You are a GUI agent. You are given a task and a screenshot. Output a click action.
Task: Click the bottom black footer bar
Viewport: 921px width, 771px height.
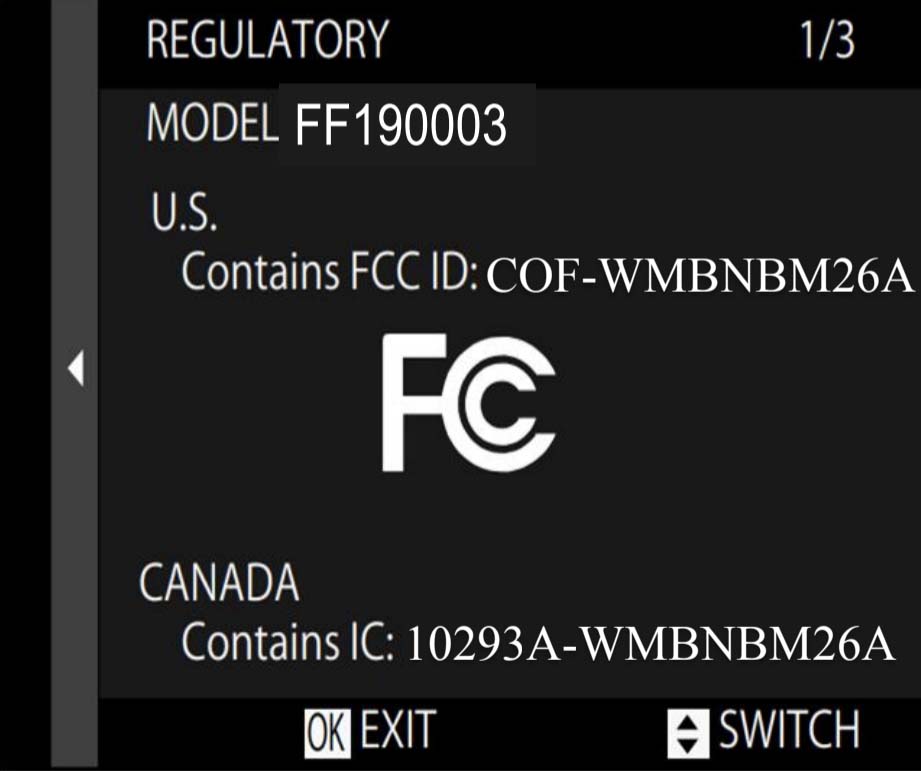[509, 733]
